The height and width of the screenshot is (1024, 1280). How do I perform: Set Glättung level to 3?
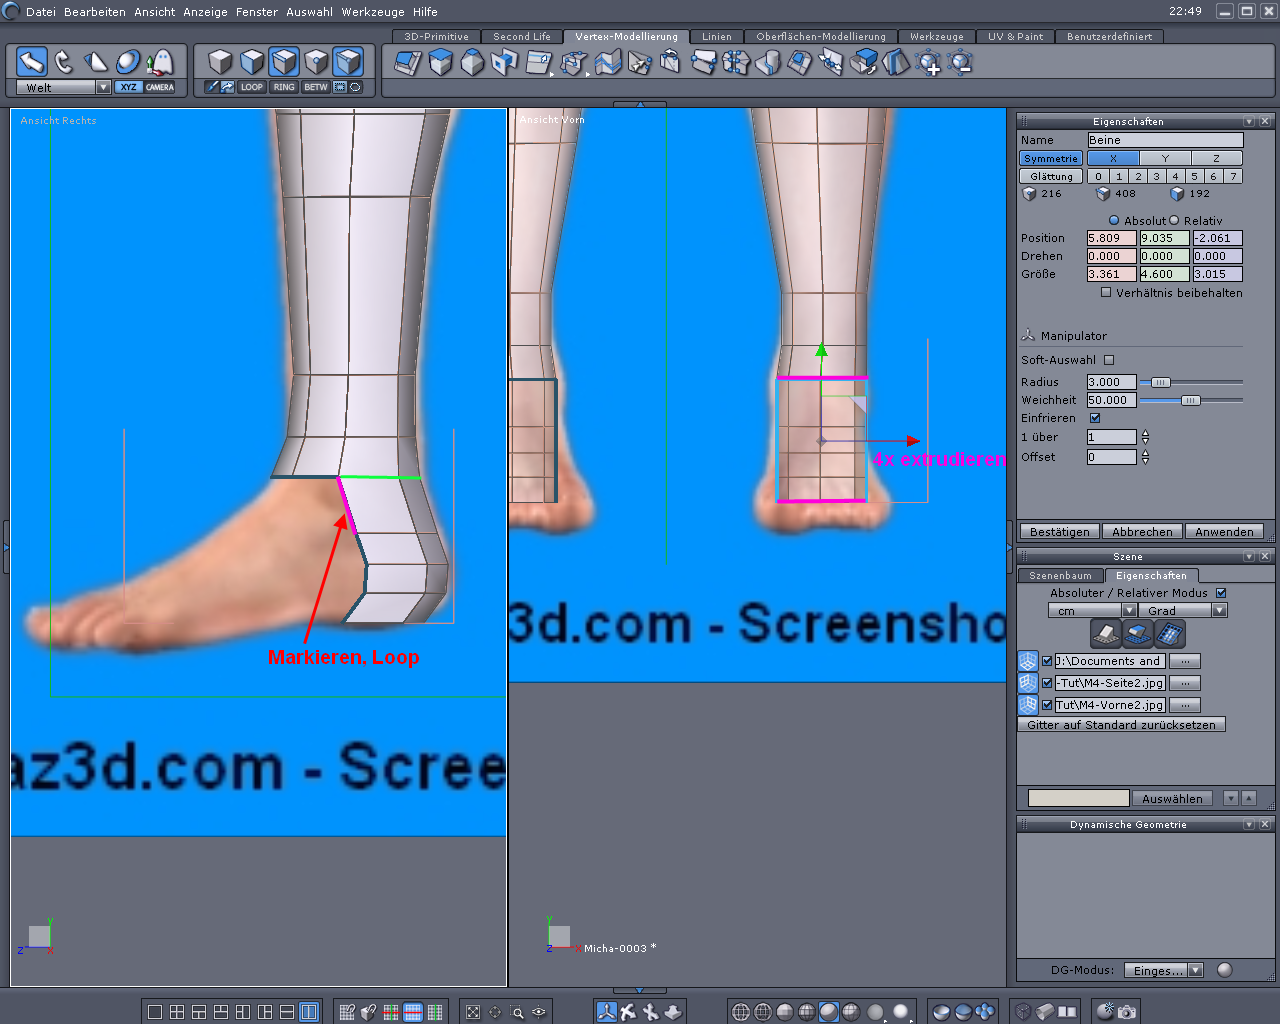[x=1157, y=176]
